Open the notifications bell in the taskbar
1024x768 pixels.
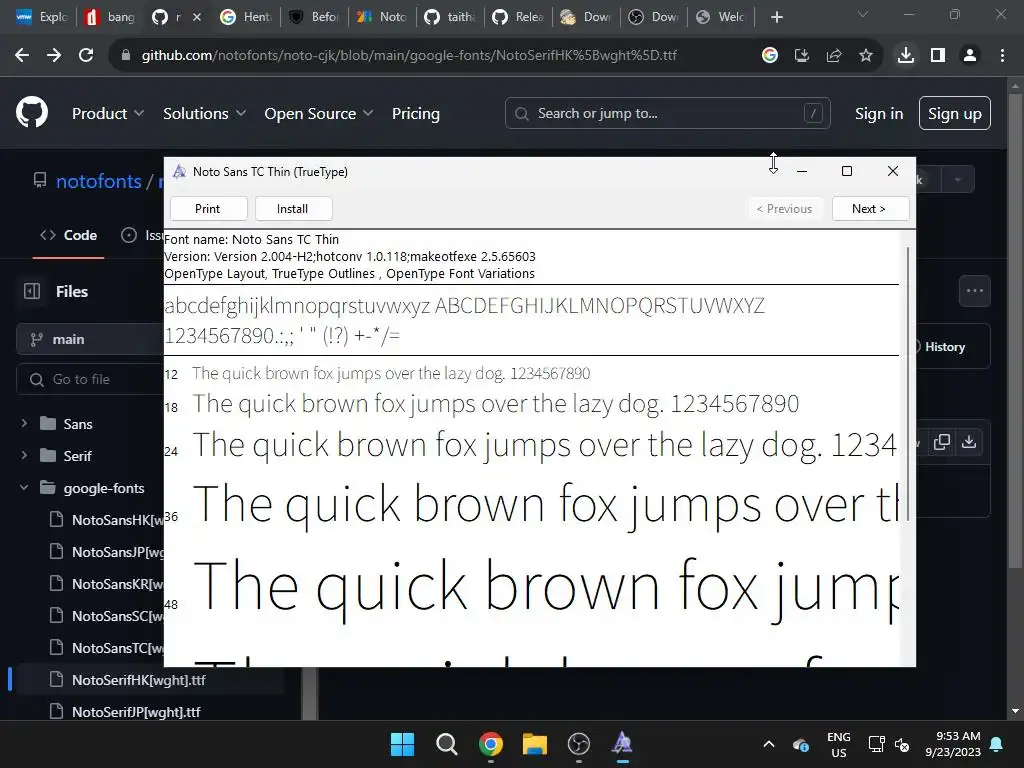coord(997,744)
